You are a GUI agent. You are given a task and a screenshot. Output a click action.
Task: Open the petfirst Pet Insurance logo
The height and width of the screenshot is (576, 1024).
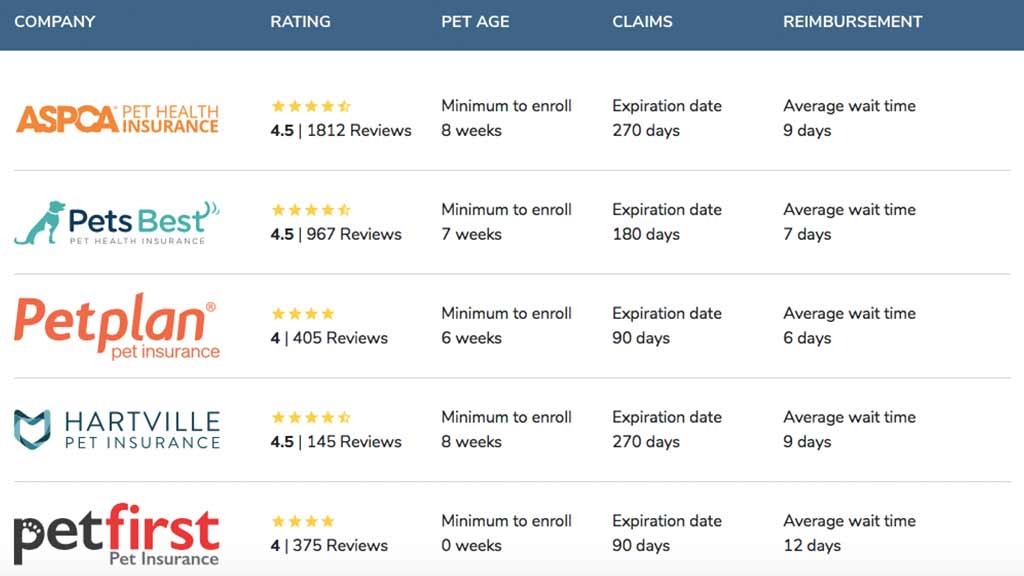[x=117, y=534]
